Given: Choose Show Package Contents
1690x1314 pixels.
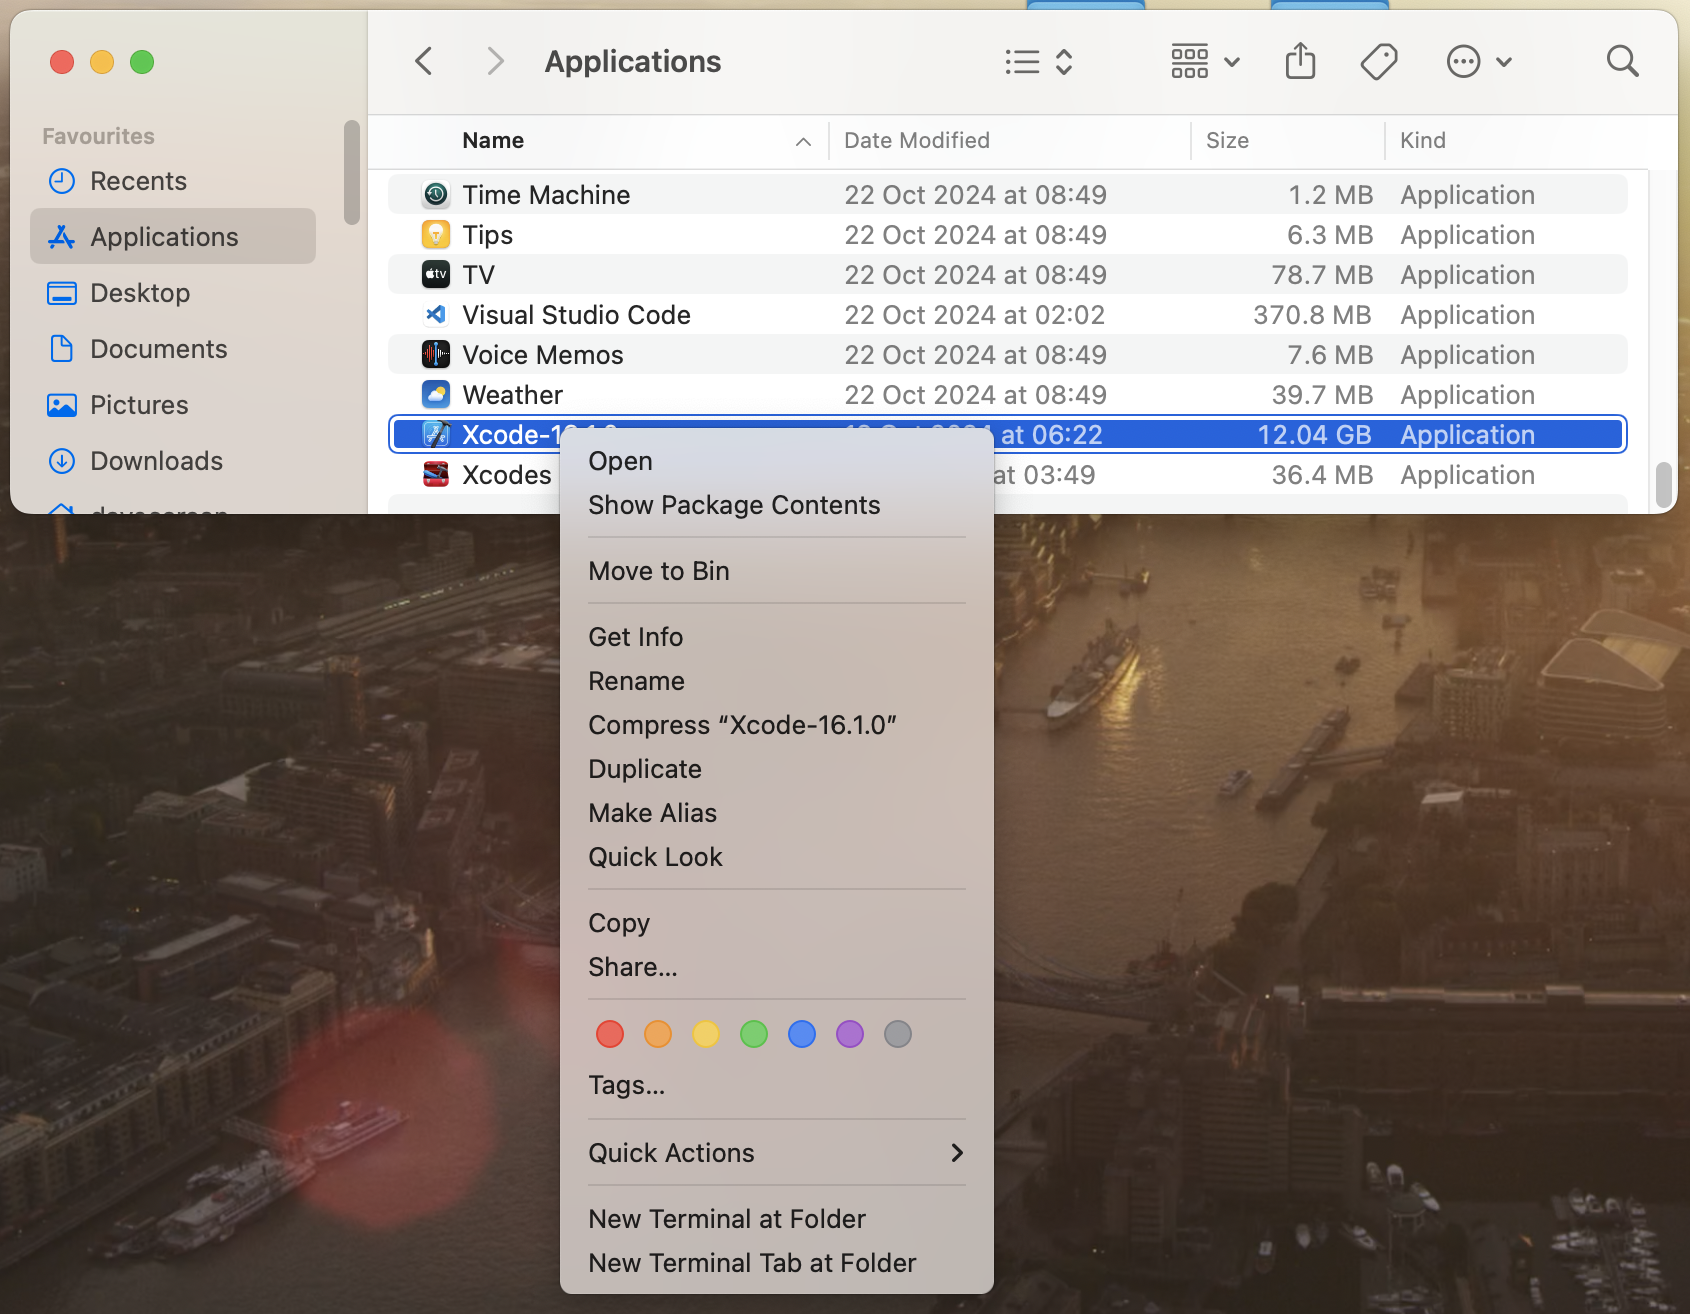Looking at the screenshot, I should [777, 505].
